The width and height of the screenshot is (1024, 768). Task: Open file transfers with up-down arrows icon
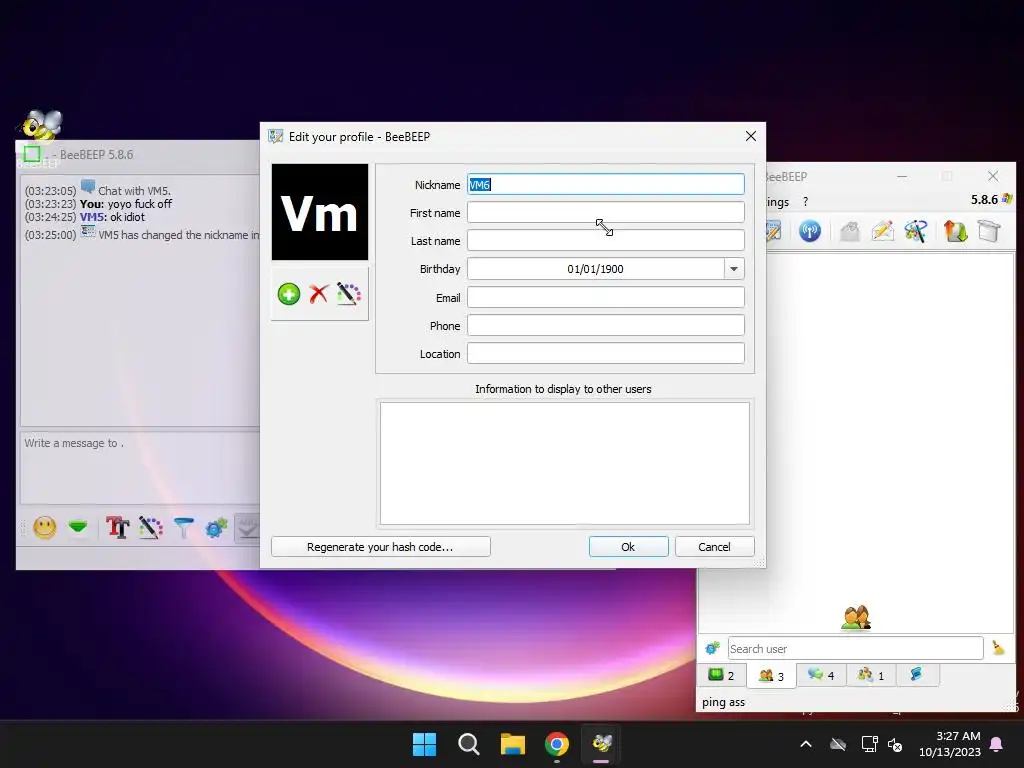coord(955,231)
